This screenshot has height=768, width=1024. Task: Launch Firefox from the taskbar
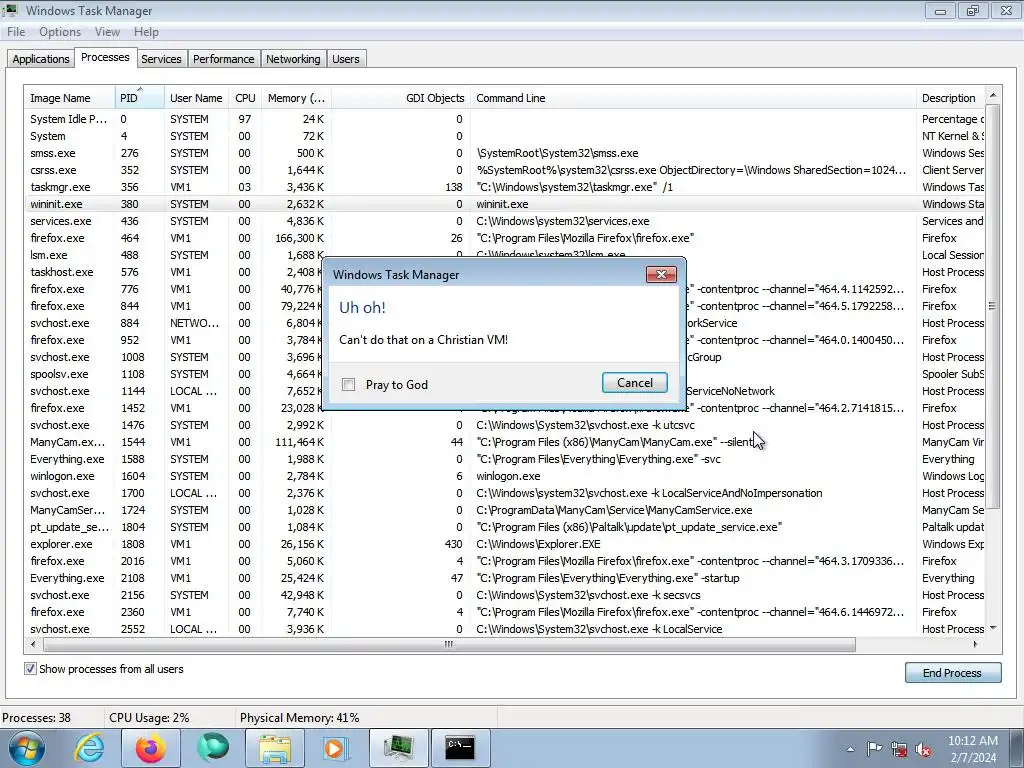point(151,748)
